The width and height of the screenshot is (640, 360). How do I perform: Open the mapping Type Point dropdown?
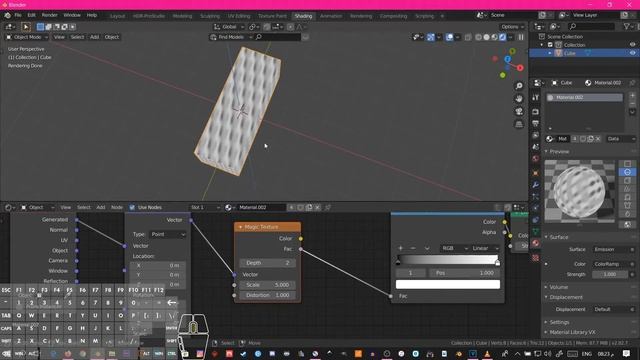pos(168,234)
